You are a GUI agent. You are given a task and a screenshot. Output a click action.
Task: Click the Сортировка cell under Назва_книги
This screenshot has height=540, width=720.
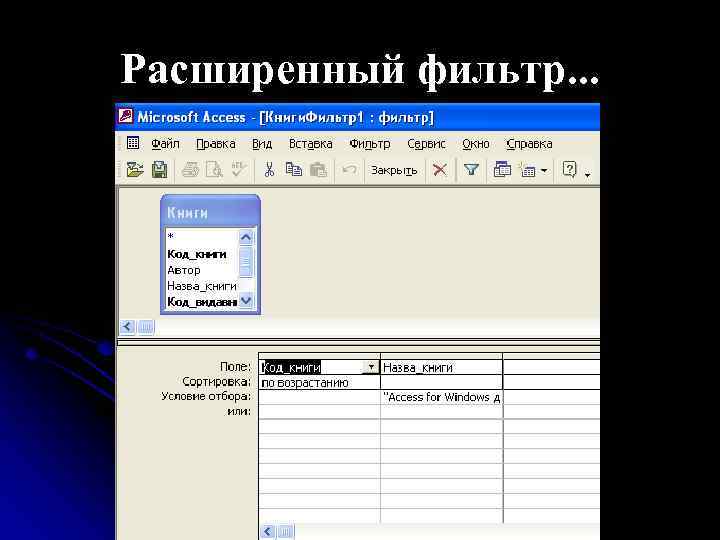[441, 382]
